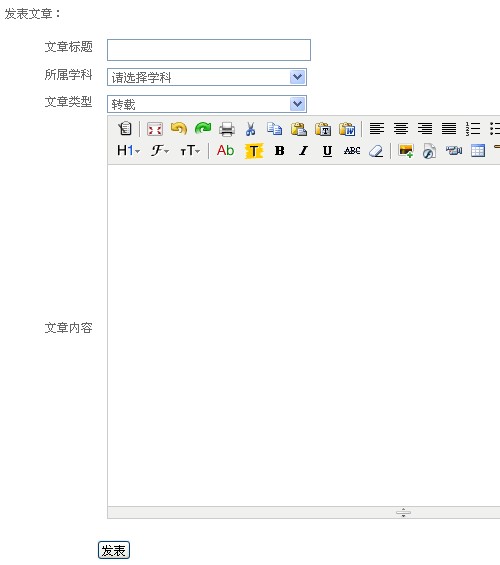The width and height of the screenshot is (500, 565).
Task: Open the 所属学科 subject dropdown
Action: pos(207,77)
